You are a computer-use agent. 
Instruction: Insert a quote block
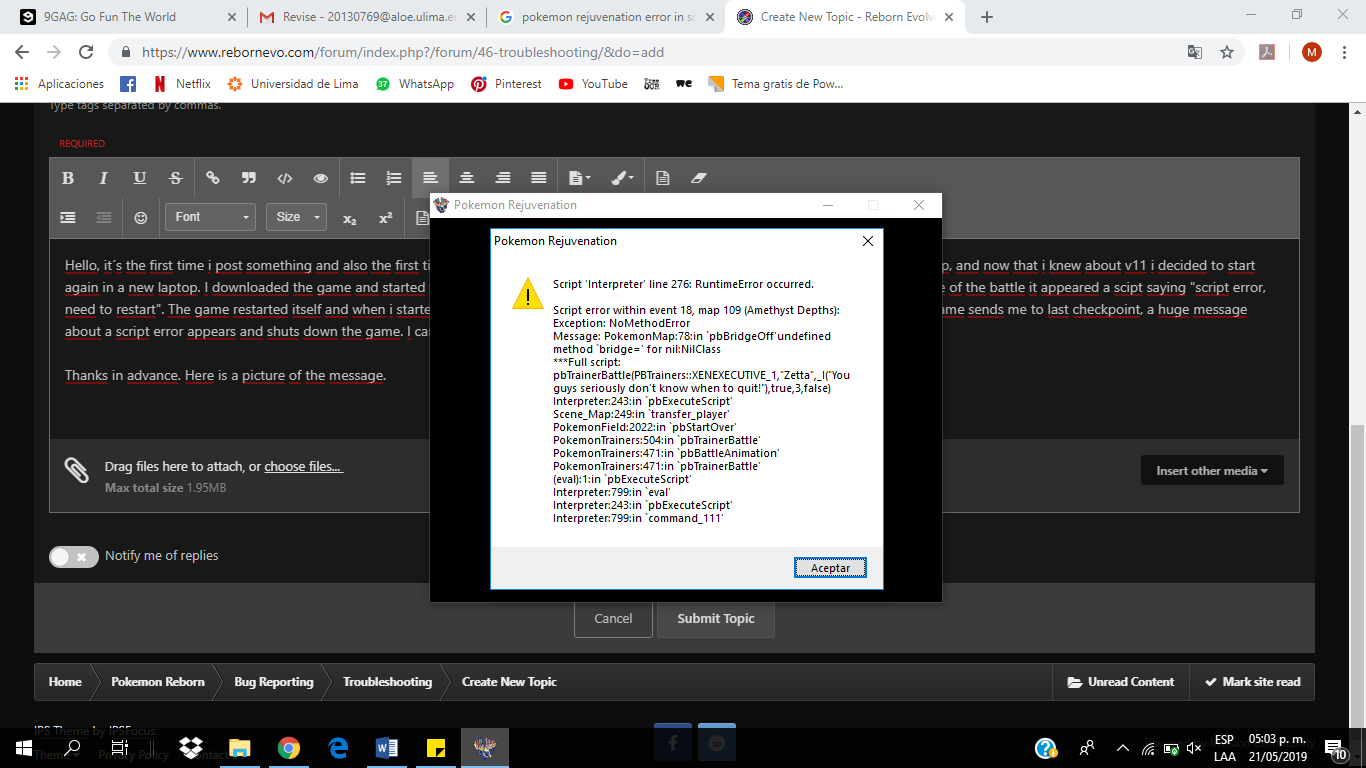[x=248, y=178]
